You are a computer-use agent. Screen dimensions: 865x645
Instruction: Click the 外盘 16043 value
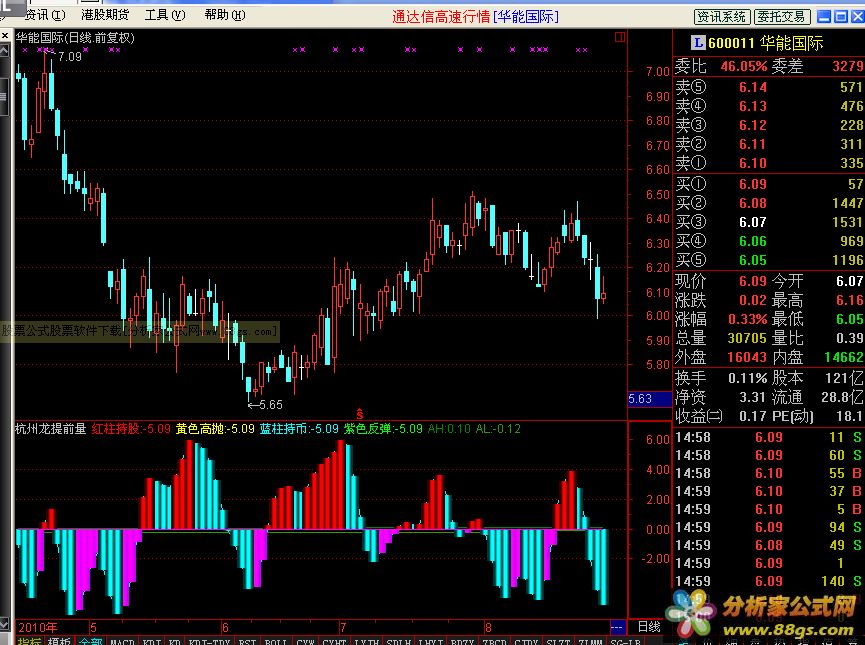tap(747, 357)
